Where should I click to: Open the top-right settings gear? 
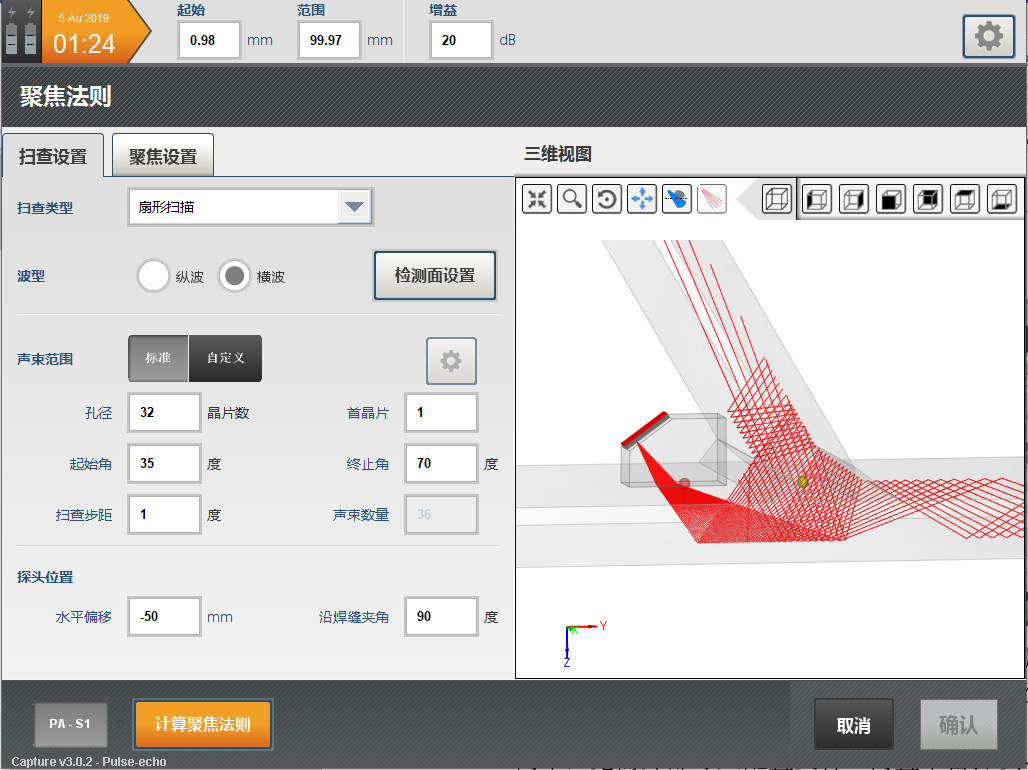tap(987, 38)
